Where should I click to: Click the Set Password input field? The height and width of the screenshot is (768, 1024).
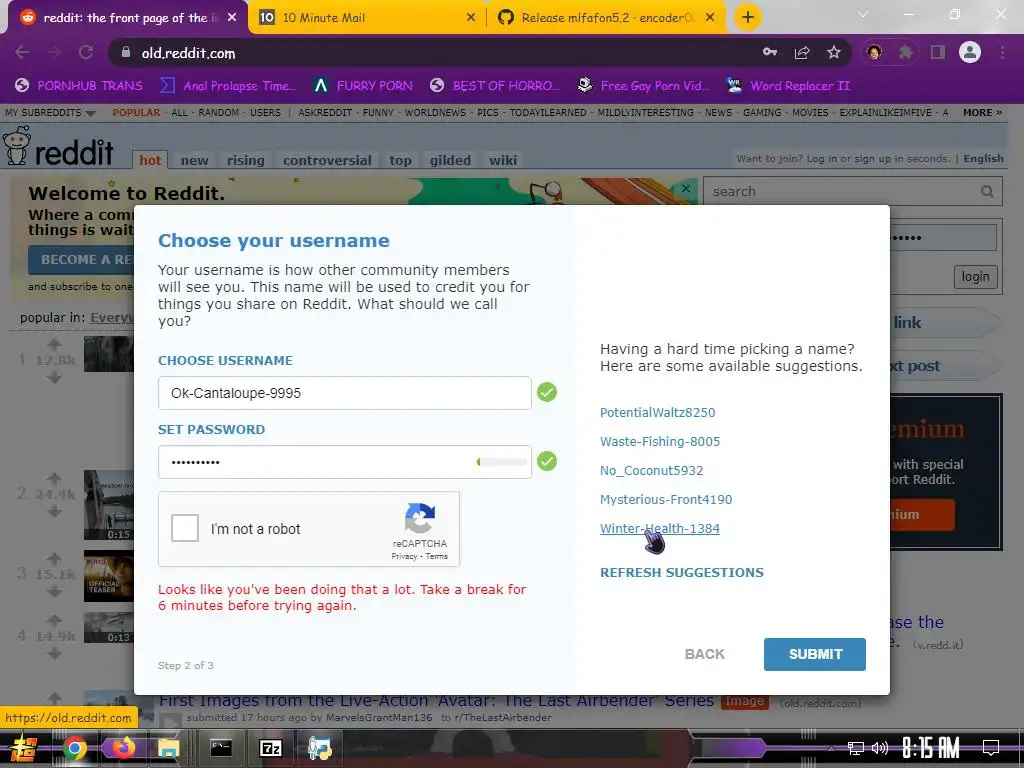click(x=344, y=462)
